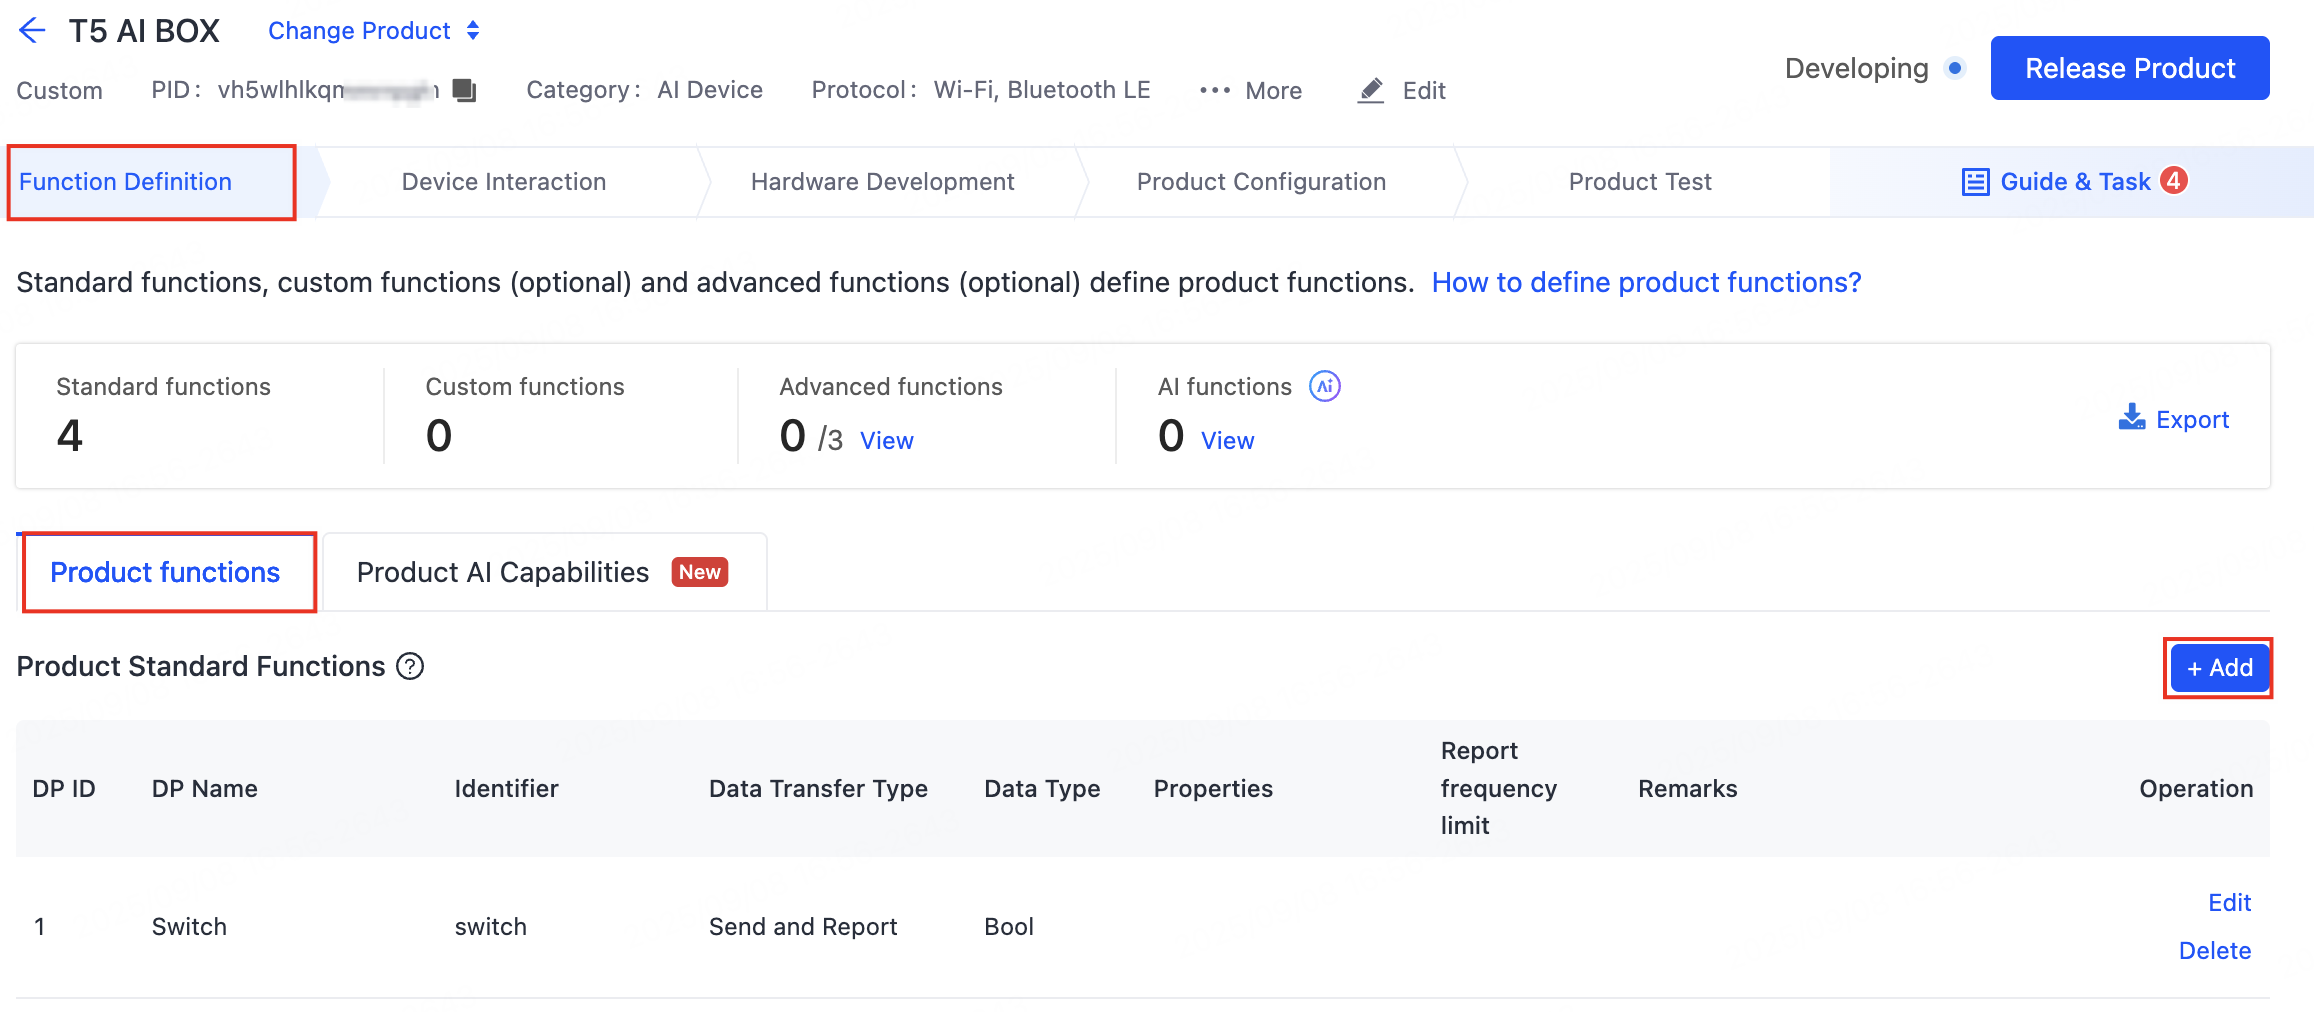The width and height of the screenshot is (2314, 1012).
Task: Click the back arrow icon
Action: point(32,31)
